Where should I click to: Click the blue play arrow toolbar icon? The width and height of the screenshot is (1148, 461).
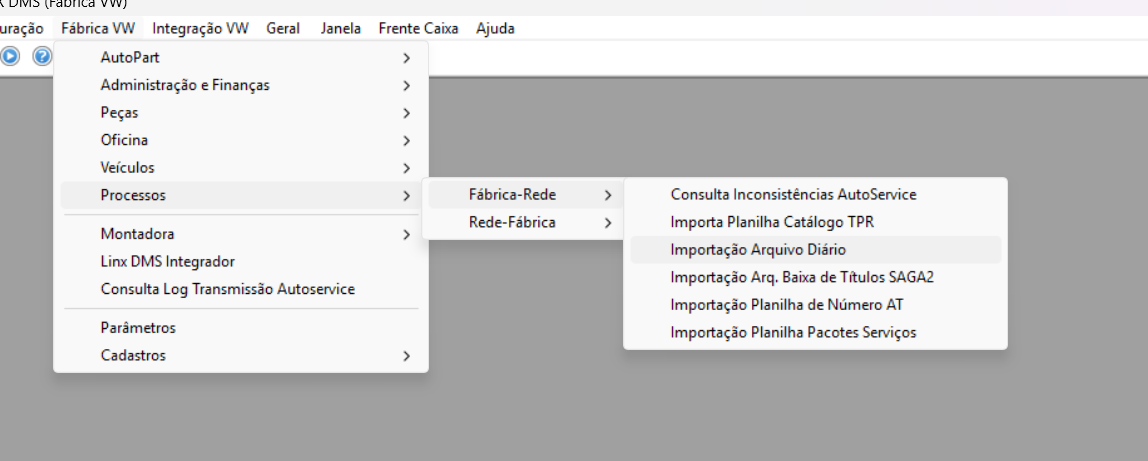(10, 56)
